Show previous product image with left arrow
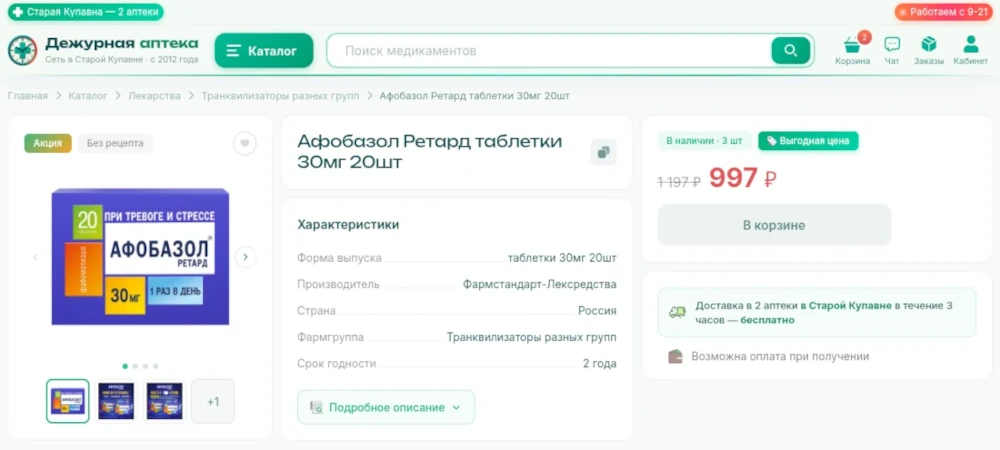The height and width of the screenshot is (450, 1000). [x=36, y=257]
